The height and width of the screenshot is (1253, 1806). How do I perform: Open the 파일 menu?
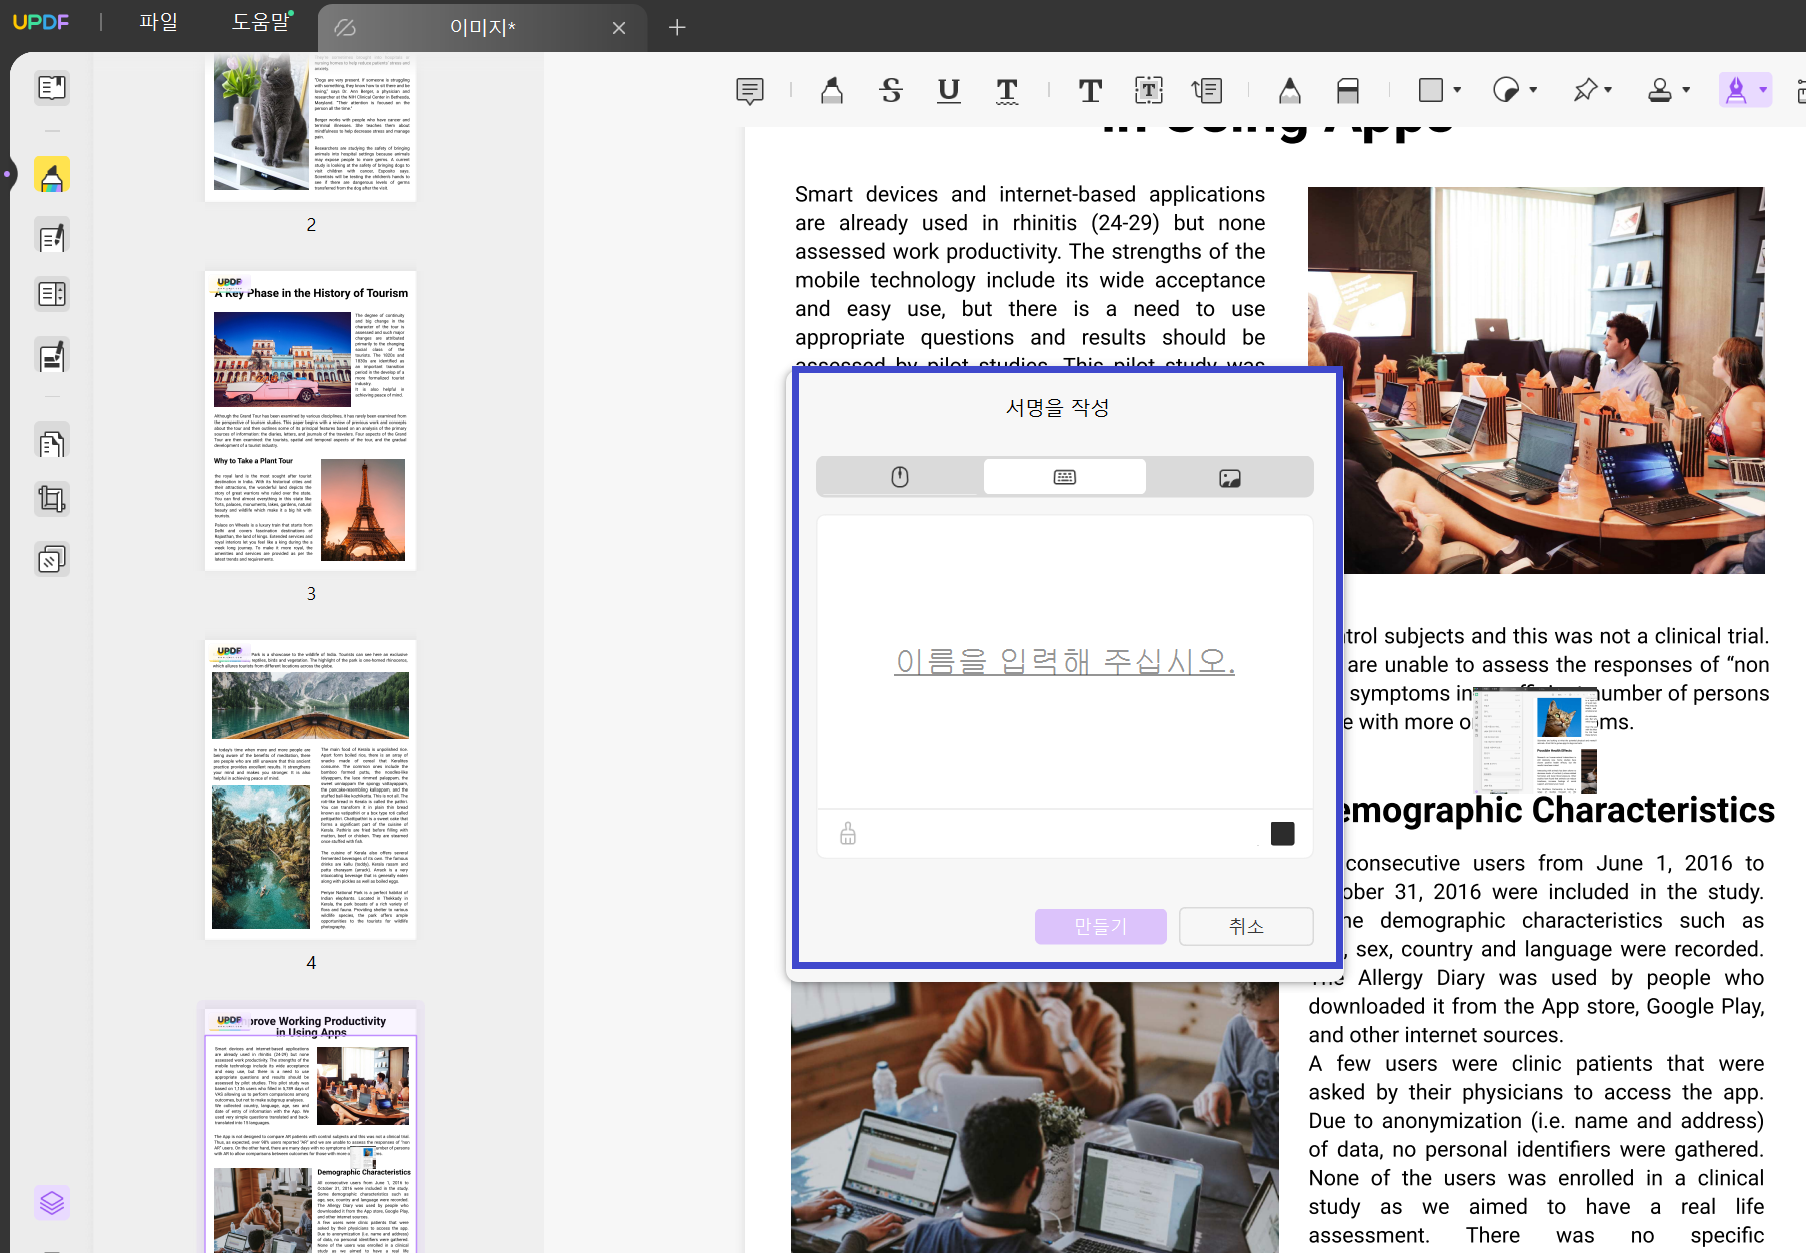158,22
